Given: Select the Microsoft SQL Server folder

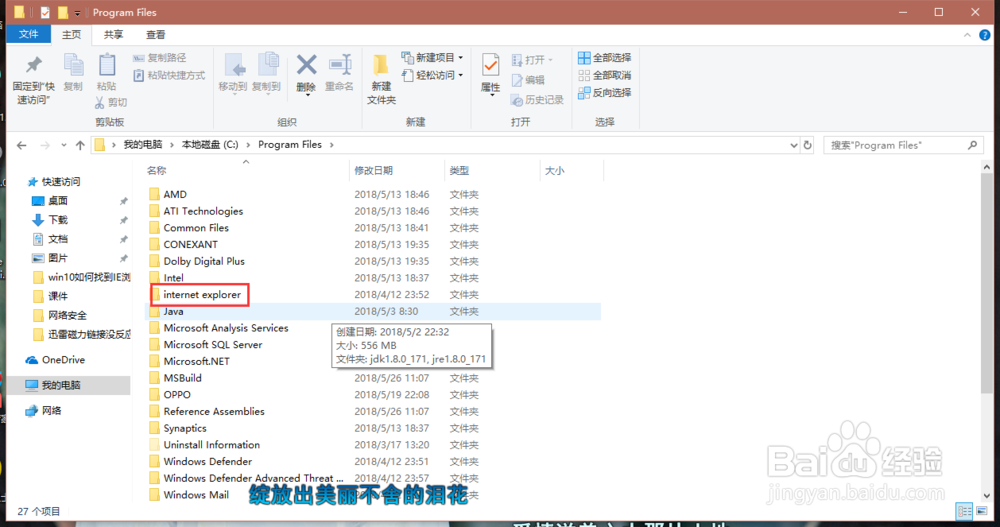Looking at the screenshot, I should coord(205,345).
